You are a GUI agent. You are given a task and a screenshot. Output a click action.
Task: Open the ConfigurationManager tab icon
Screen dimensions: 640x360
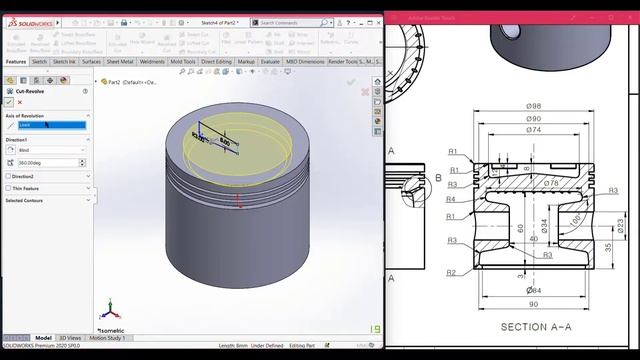(36, 80)
